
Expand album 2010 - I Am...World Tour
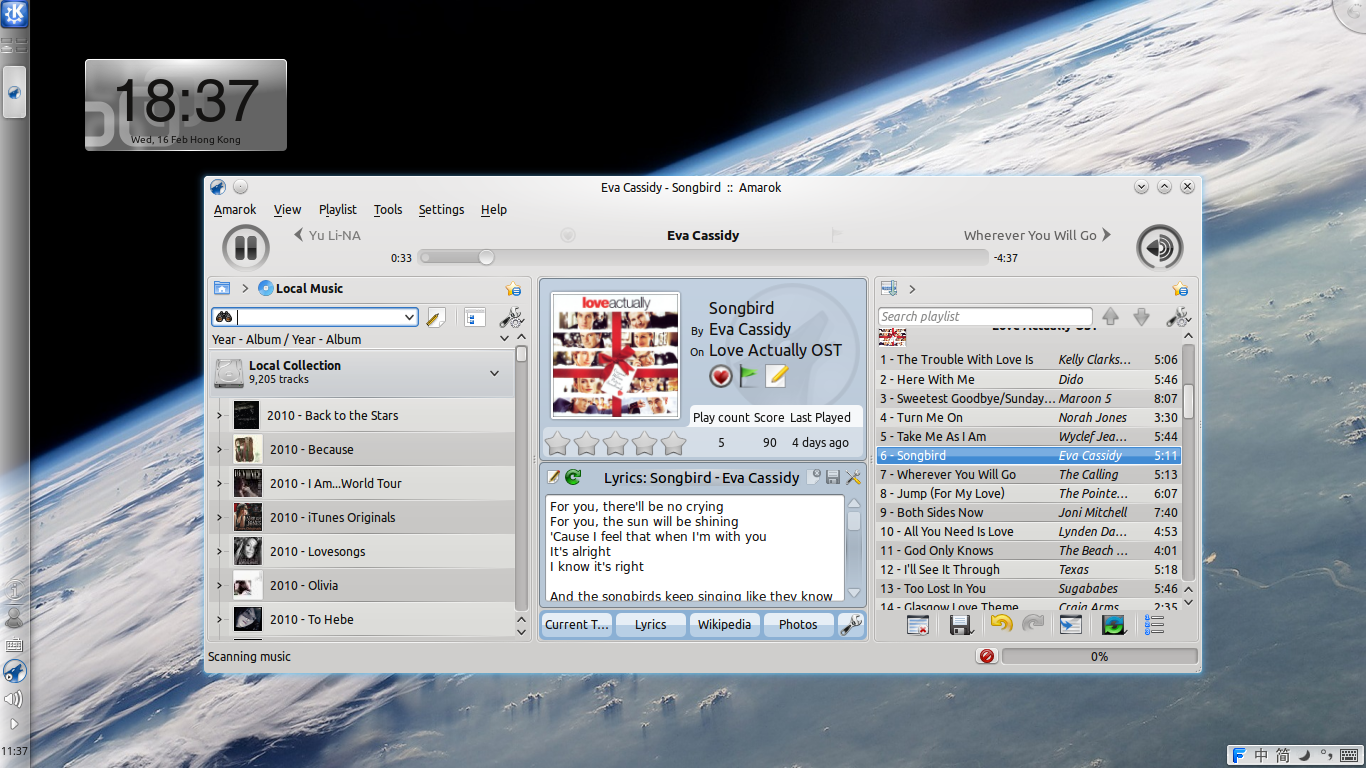[x=219, y=483]
